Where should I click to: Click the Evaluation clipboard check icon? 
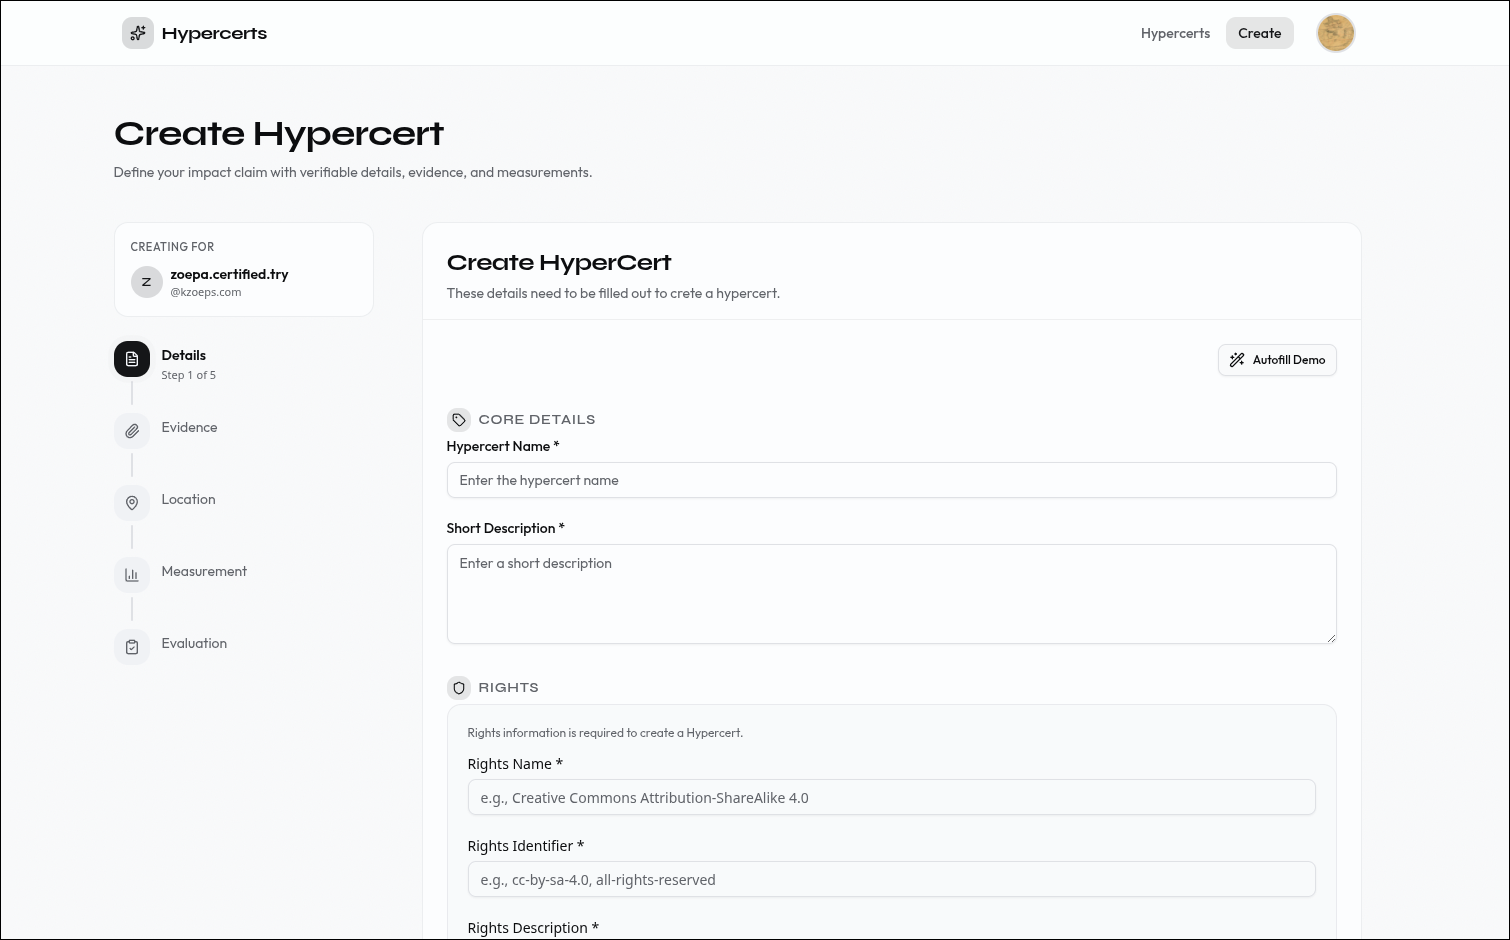click(x=132, y=647)
